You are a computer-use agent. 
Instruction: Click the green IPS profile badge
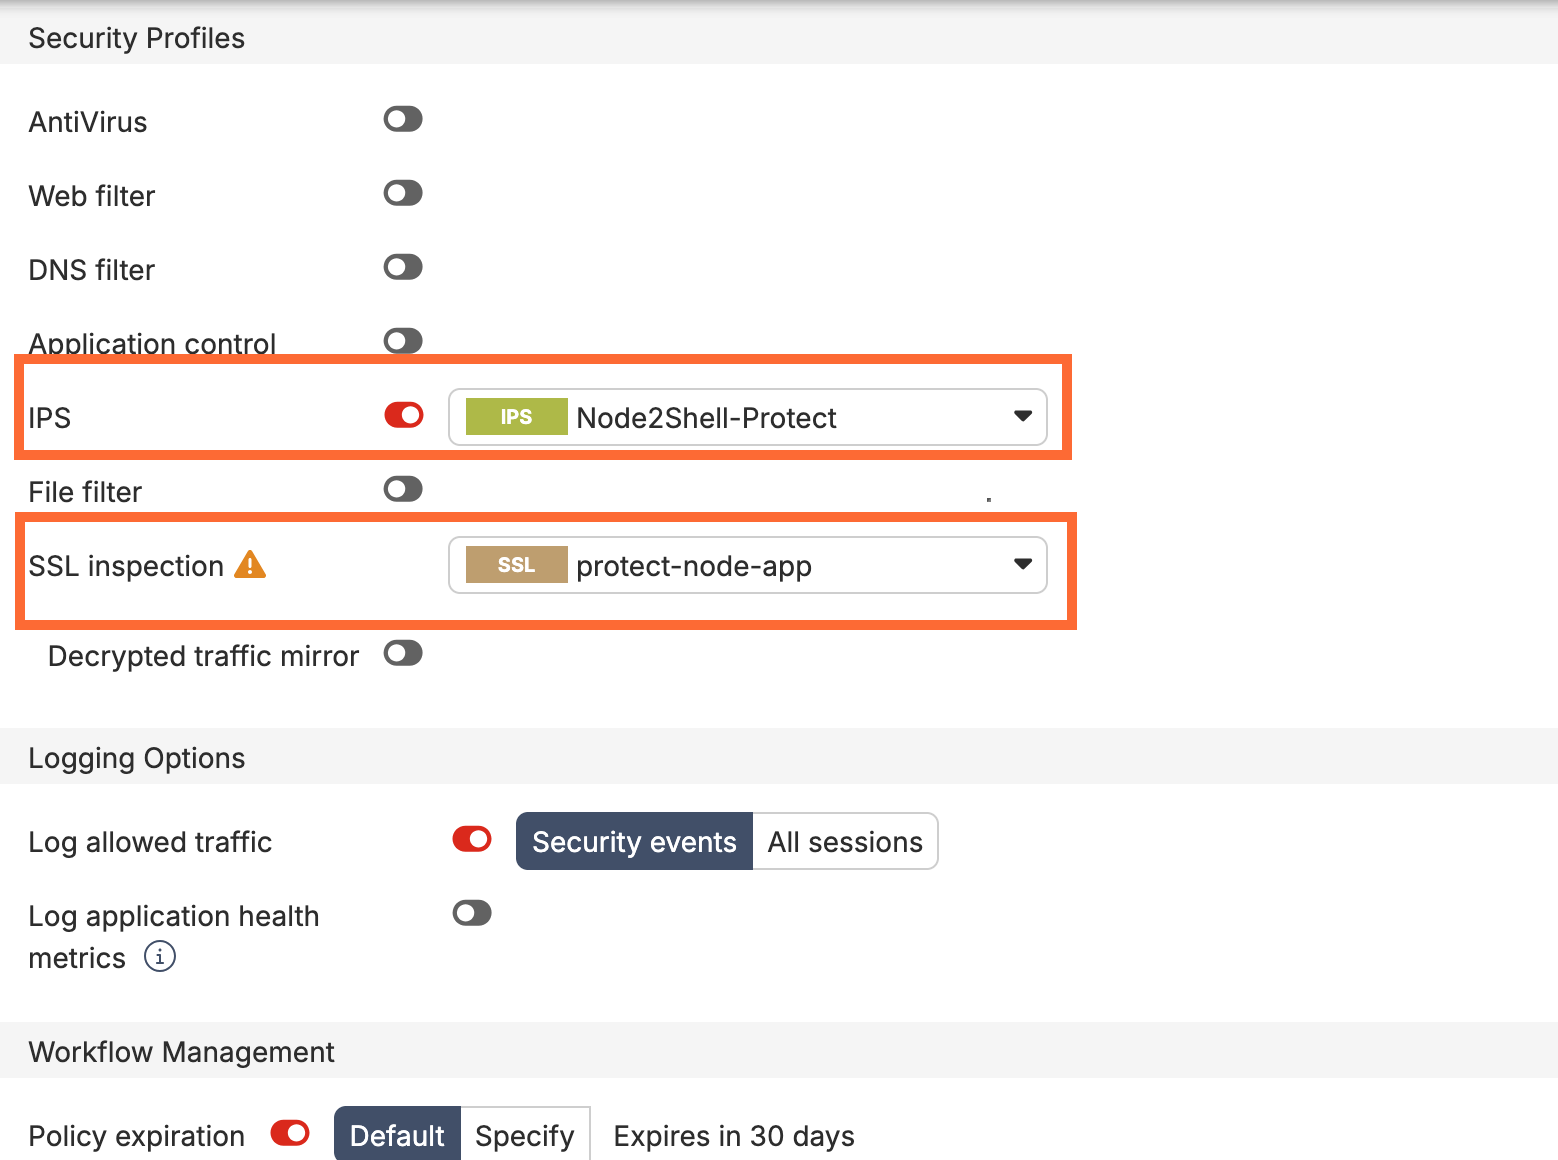[x=516, y=417]
